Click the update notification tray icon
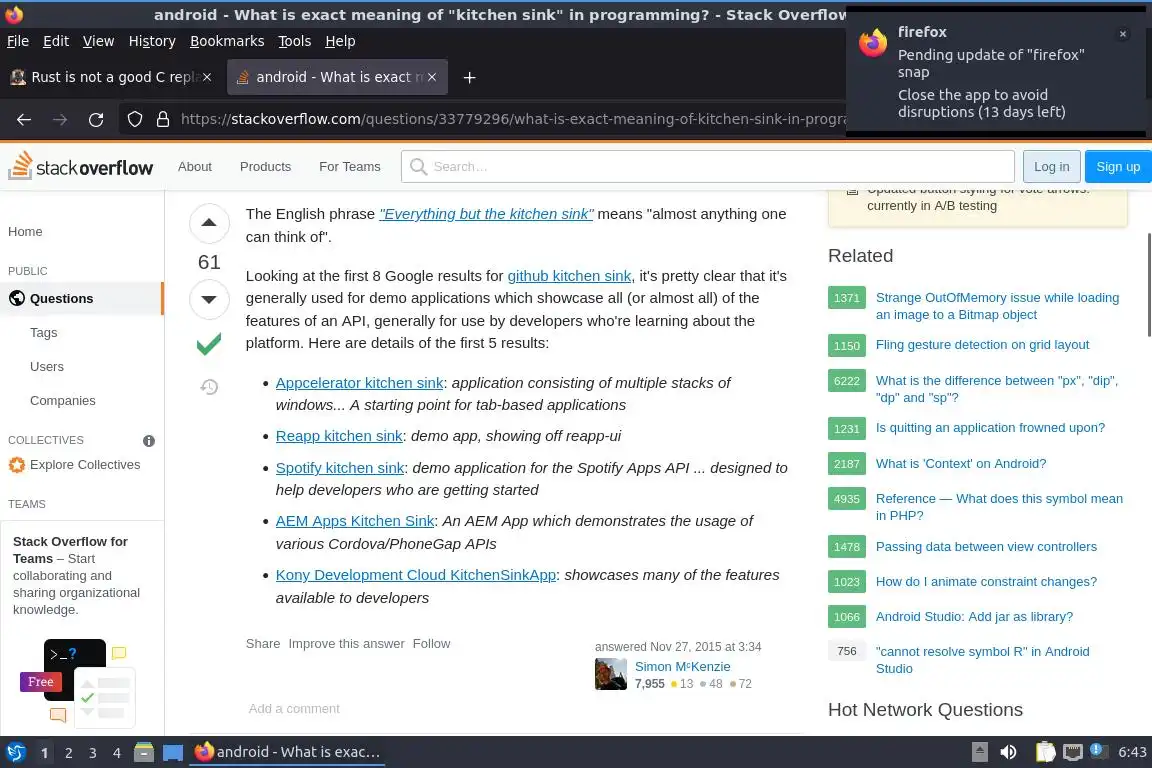The width and height of the screenshot is (1152, 768). click(1097, 750)
